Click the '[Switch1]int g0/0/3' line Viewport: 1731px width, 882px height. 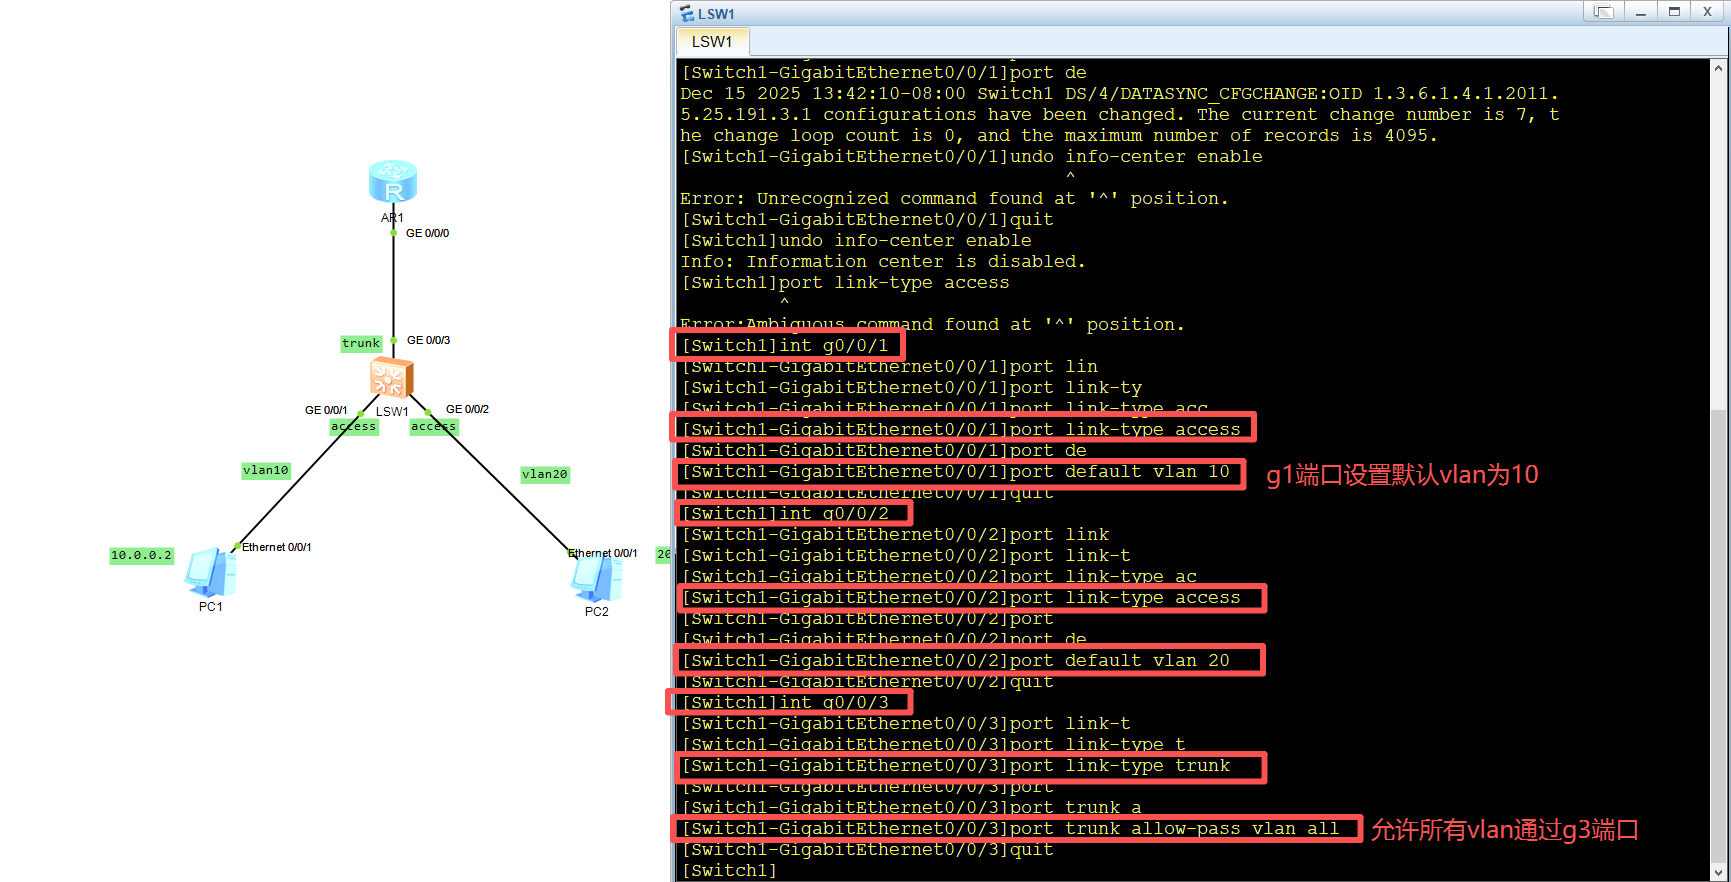785,702
